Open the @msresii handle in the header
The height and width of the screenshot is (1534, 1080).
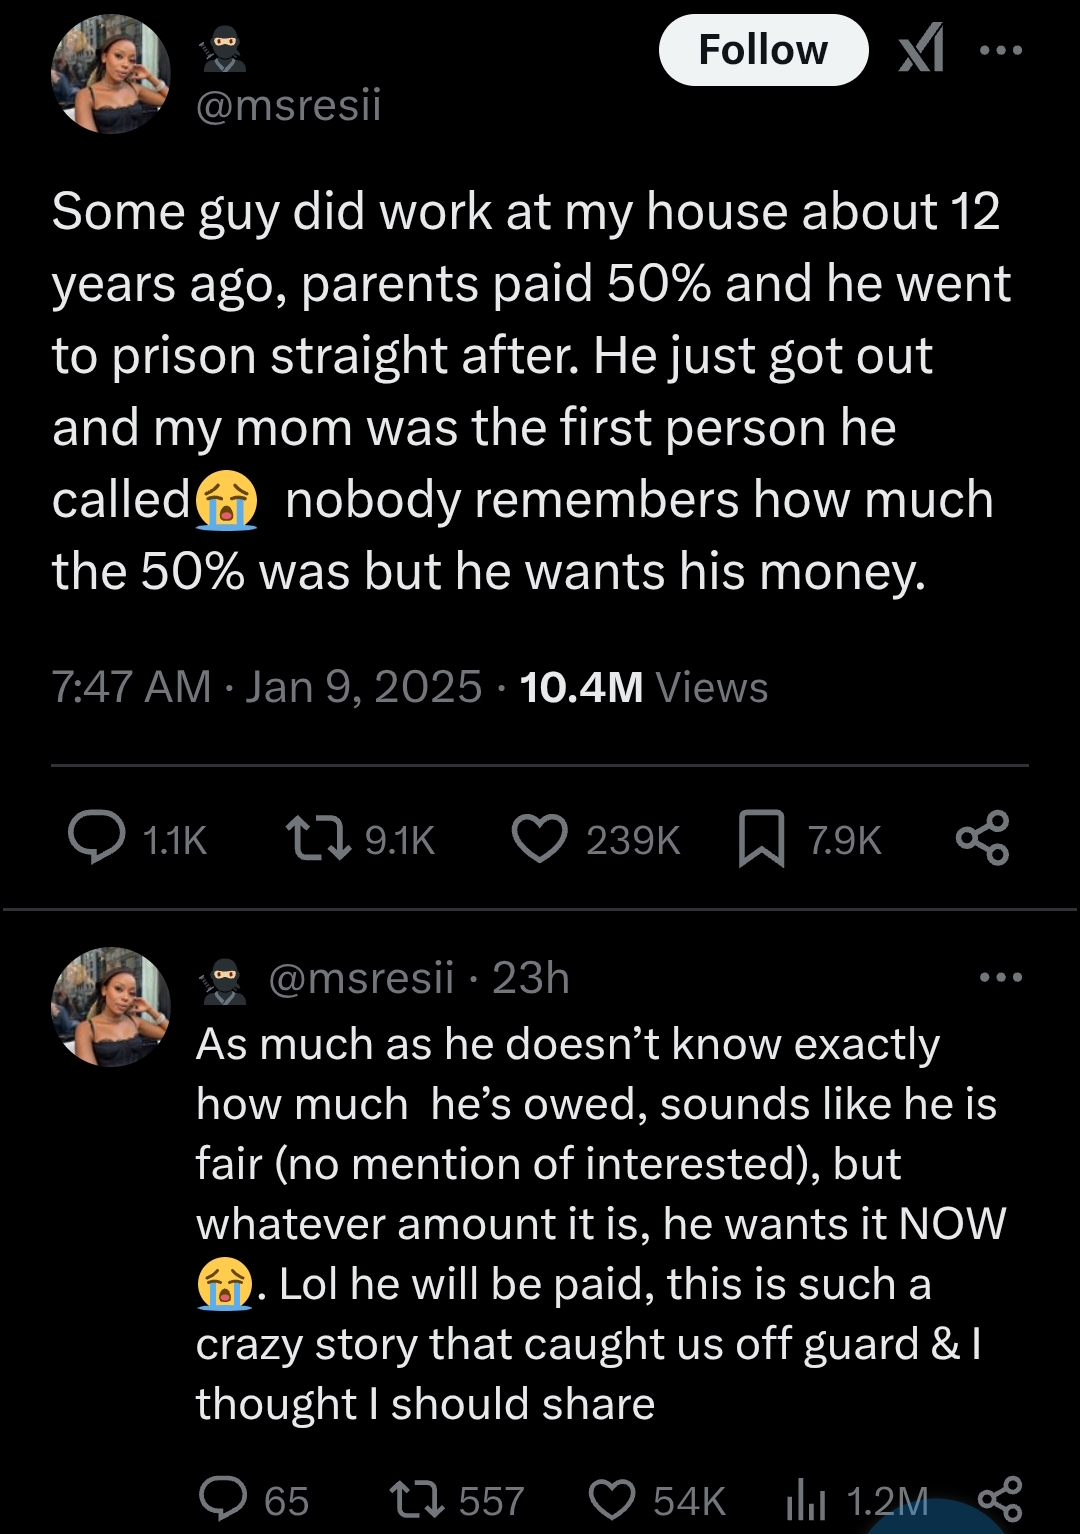pos(289,105)
